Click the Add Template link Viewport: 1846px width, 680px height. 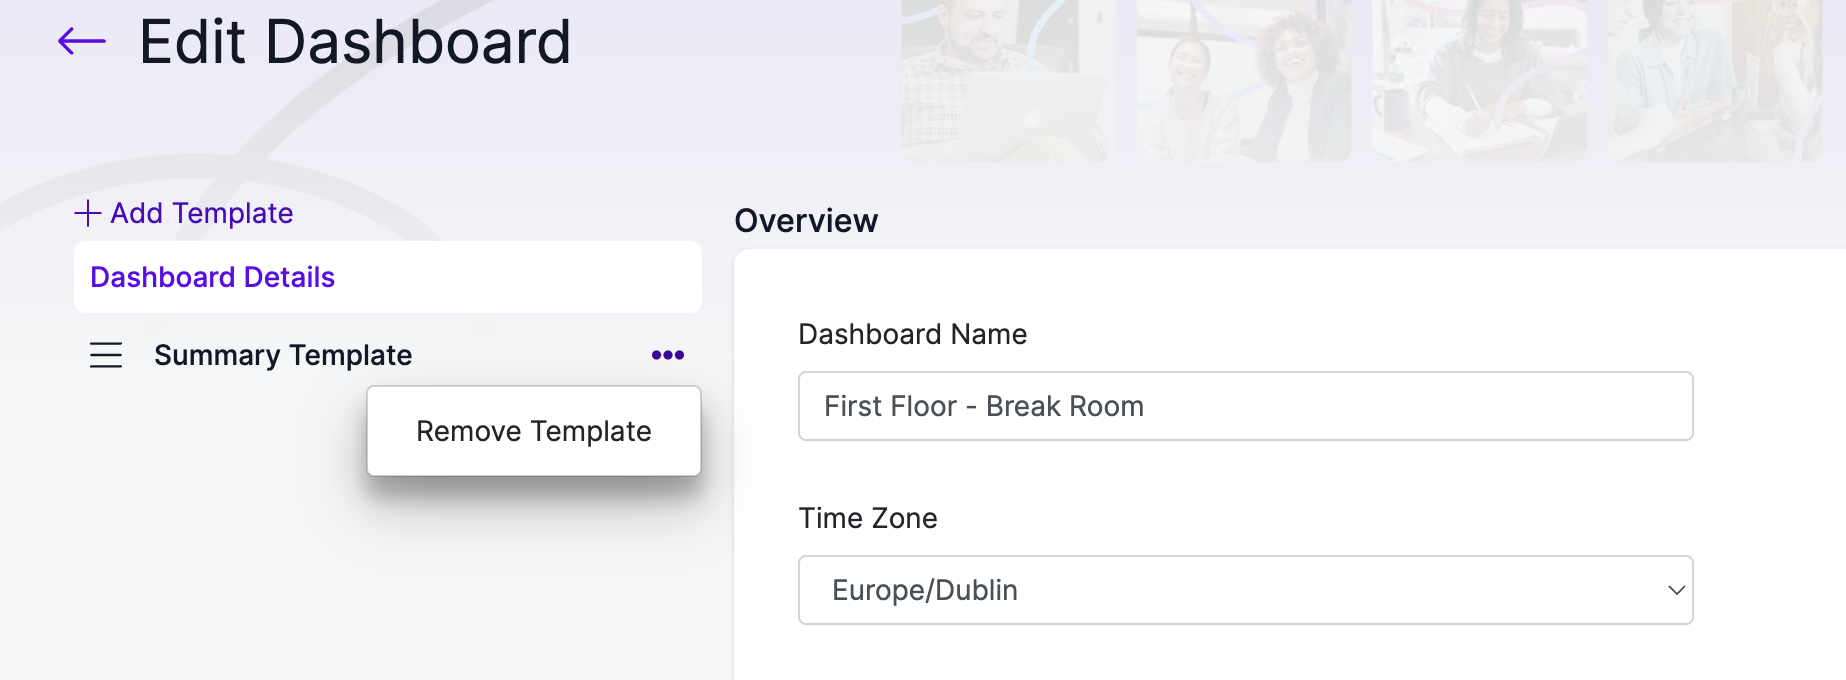pos(201,213)
